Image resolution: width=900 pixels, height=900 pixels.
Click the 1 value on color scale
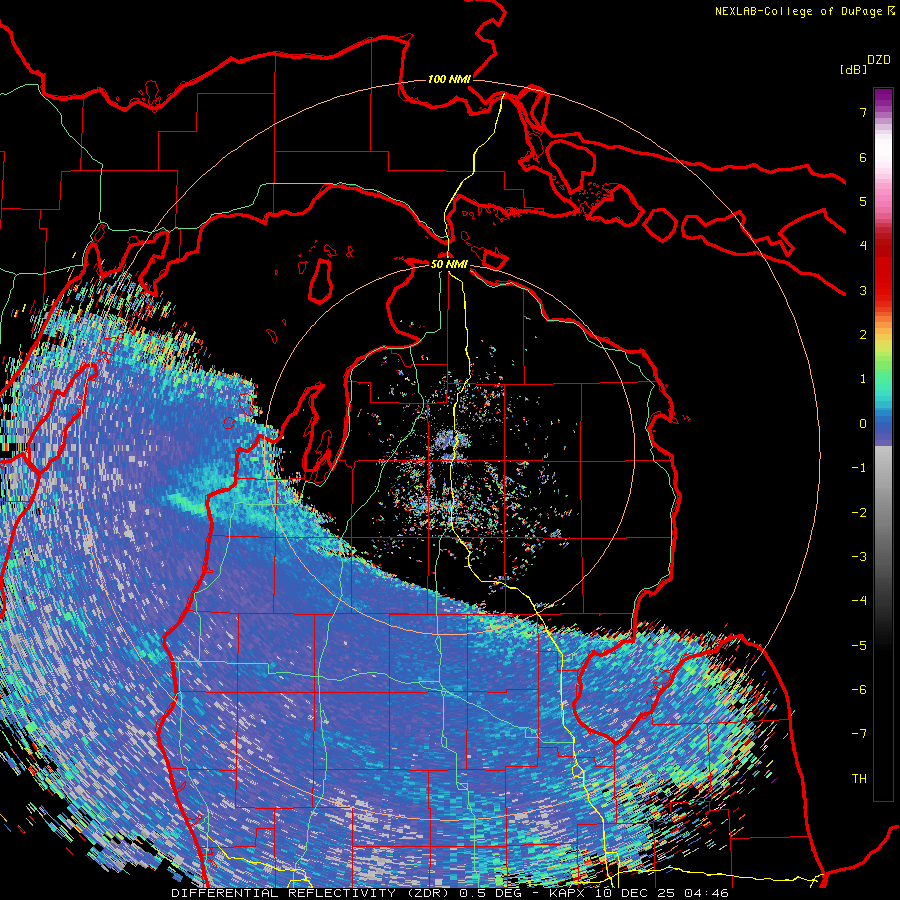(863, 379)
